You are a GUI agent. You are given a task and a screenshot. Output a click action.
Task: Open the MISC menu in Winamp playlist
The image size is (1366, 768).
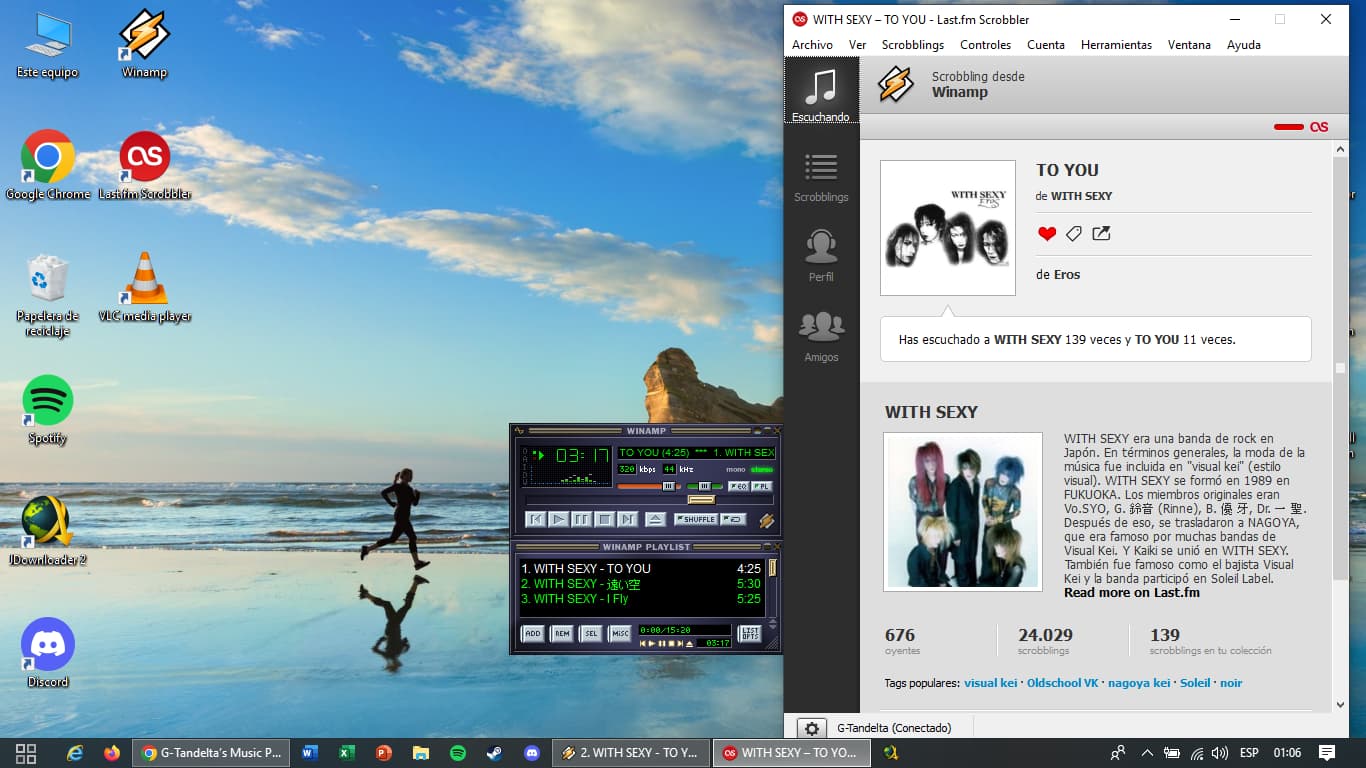pos(620,633)
